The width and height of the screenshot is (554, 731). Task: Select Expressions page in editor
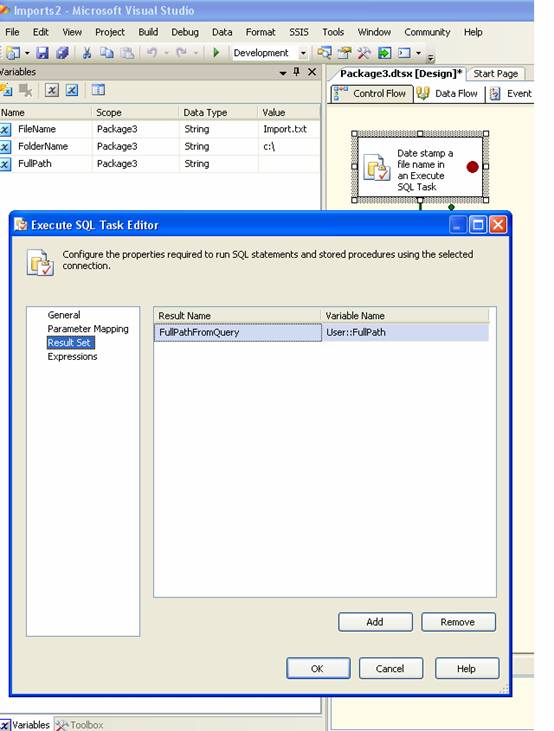coord(72,357)
